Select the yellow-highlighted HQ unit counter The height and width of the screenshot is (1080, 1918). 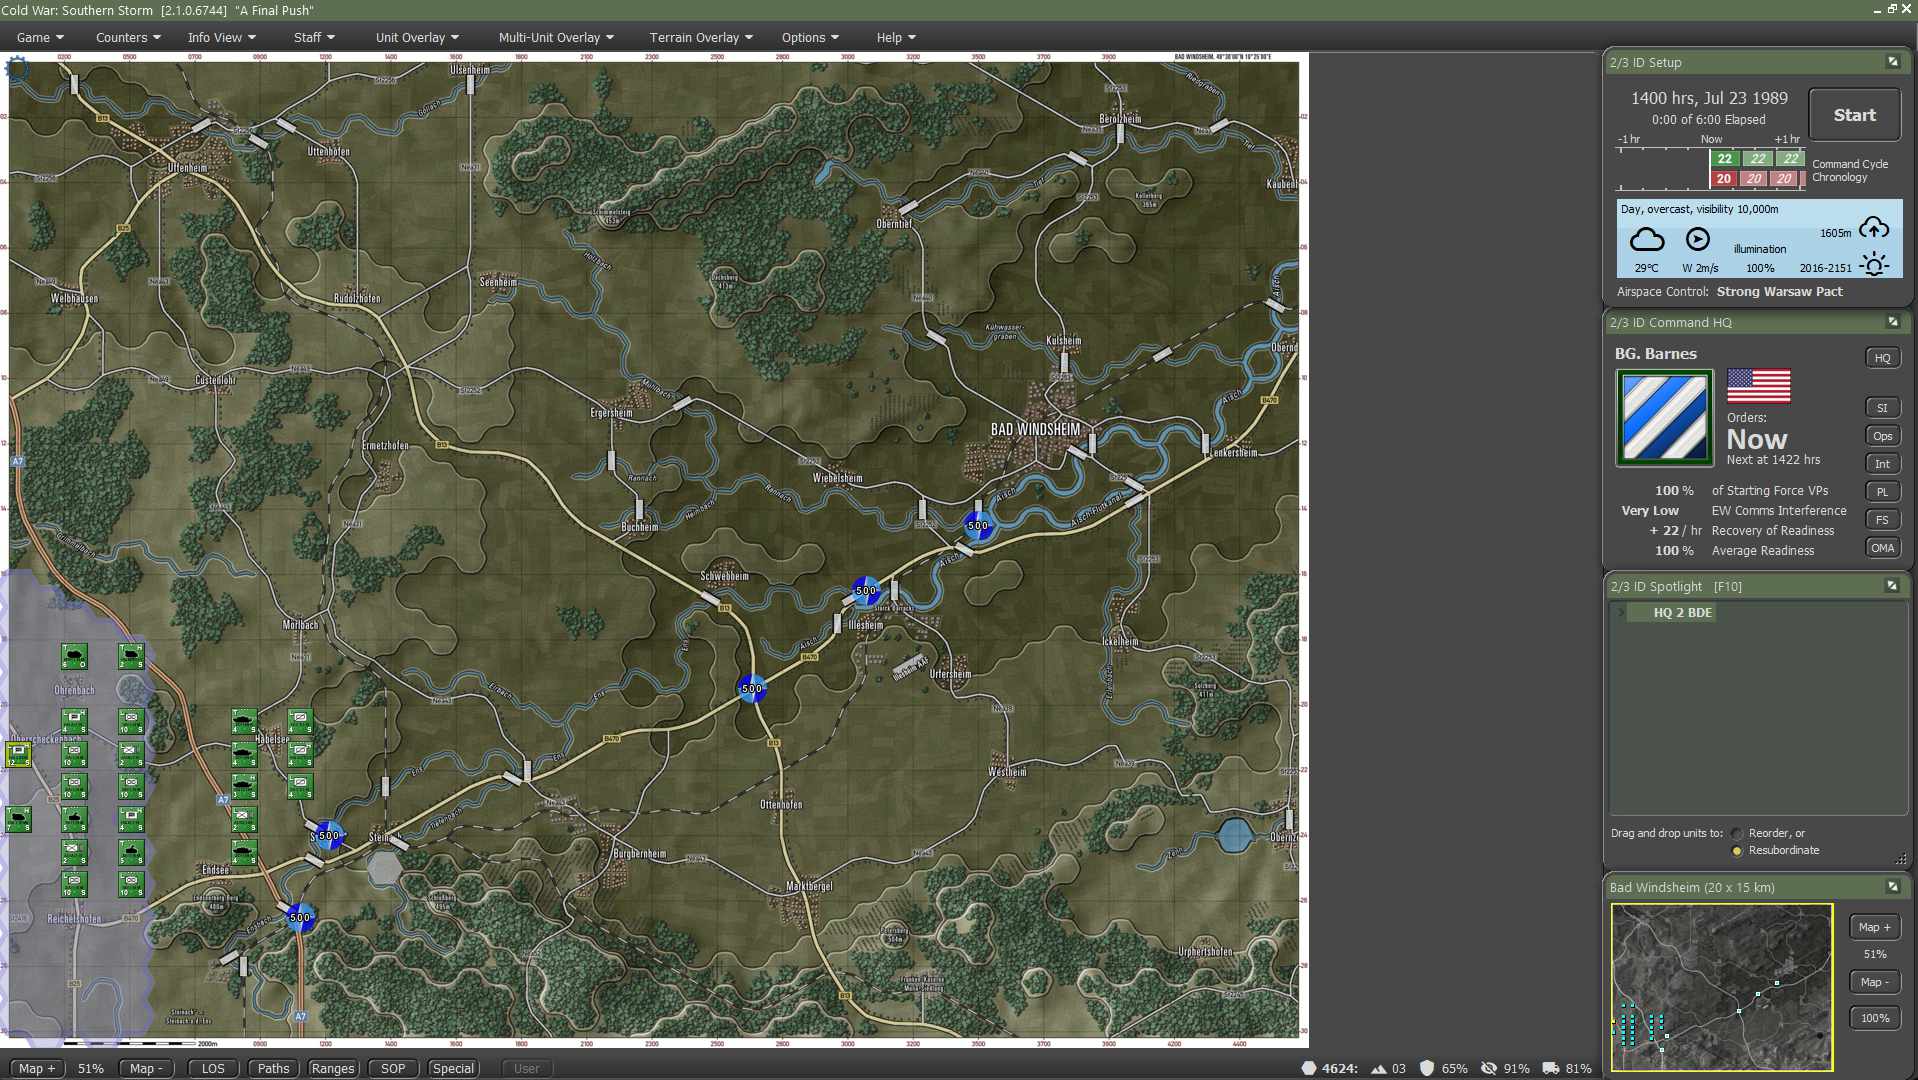click(x=18, y=754)
